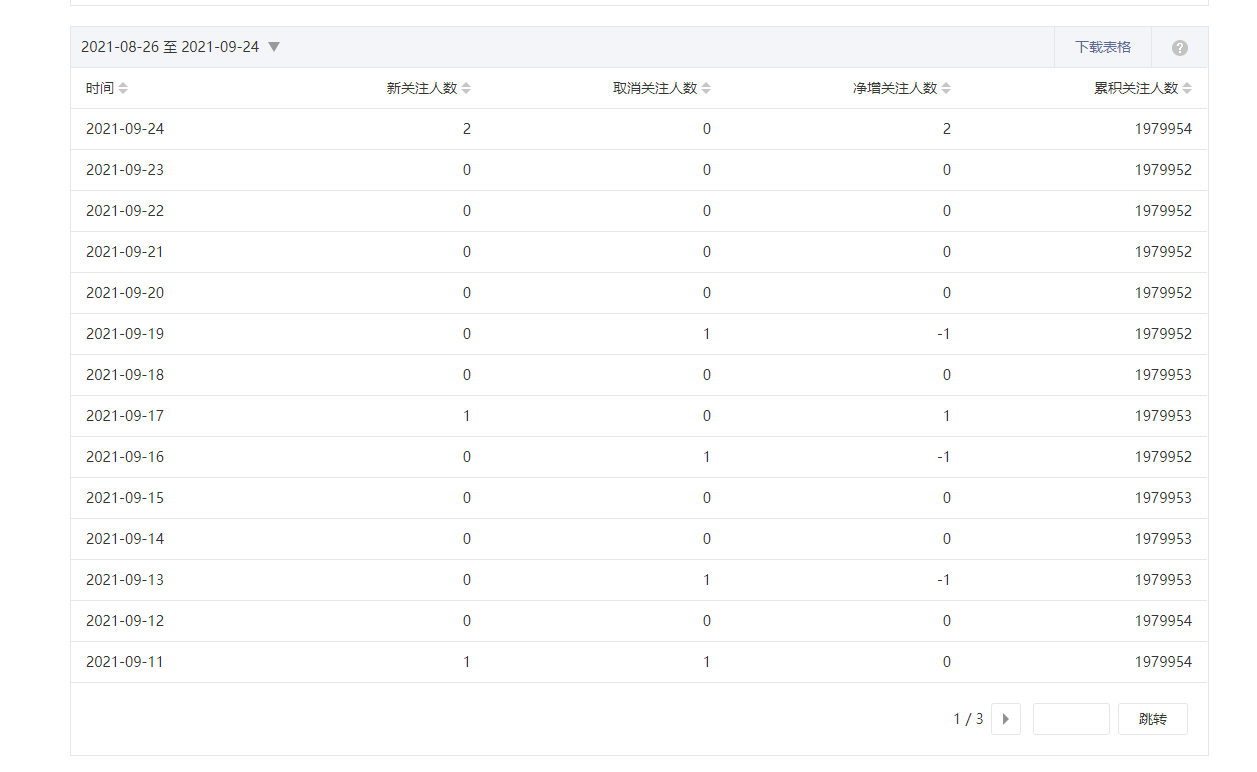This screenshot has height=772, width=1257.
Task: Sort by 净增关注人数 column arrows
Action: click(946, 89)
